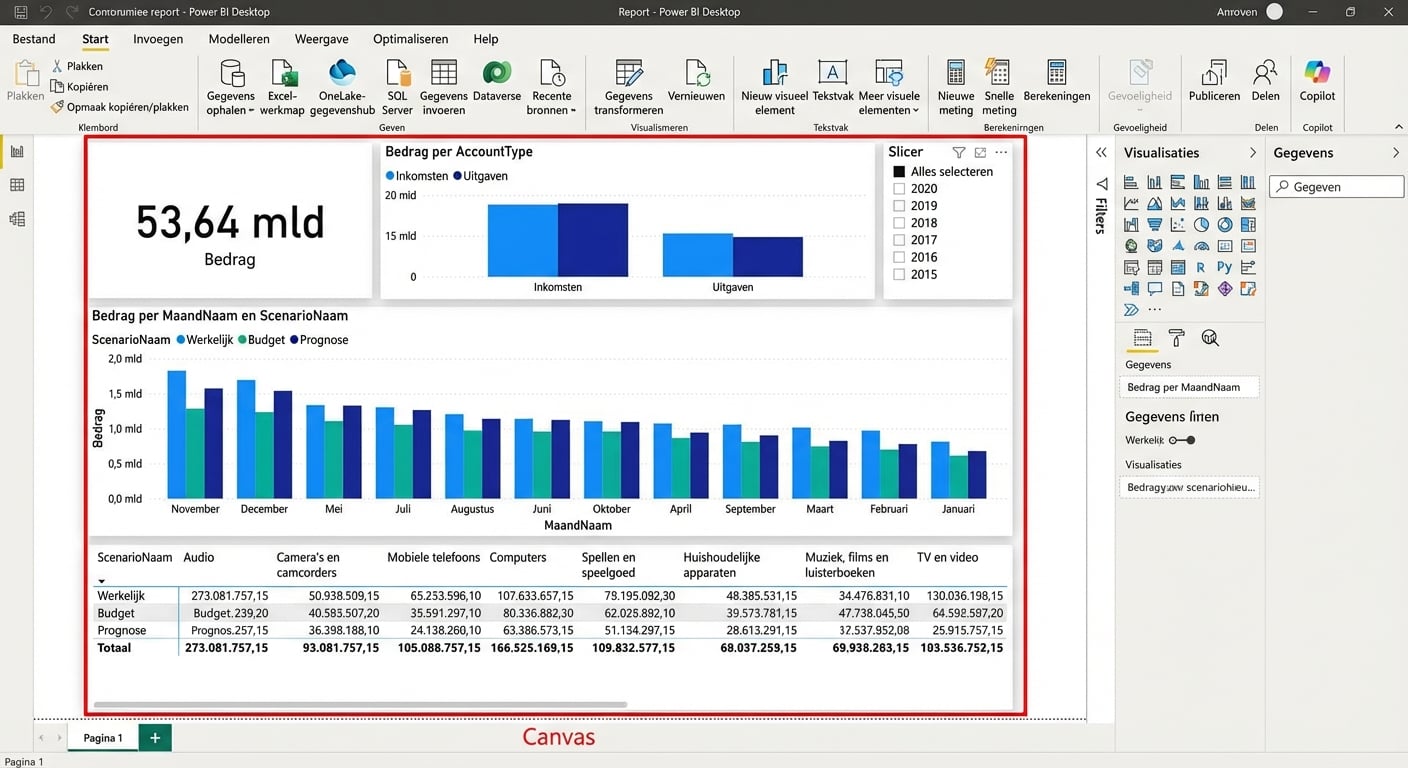Open the Copilot pane
Image resolution: width=1408 pixels, height=768 pixels.
(x=1317, y=81)
